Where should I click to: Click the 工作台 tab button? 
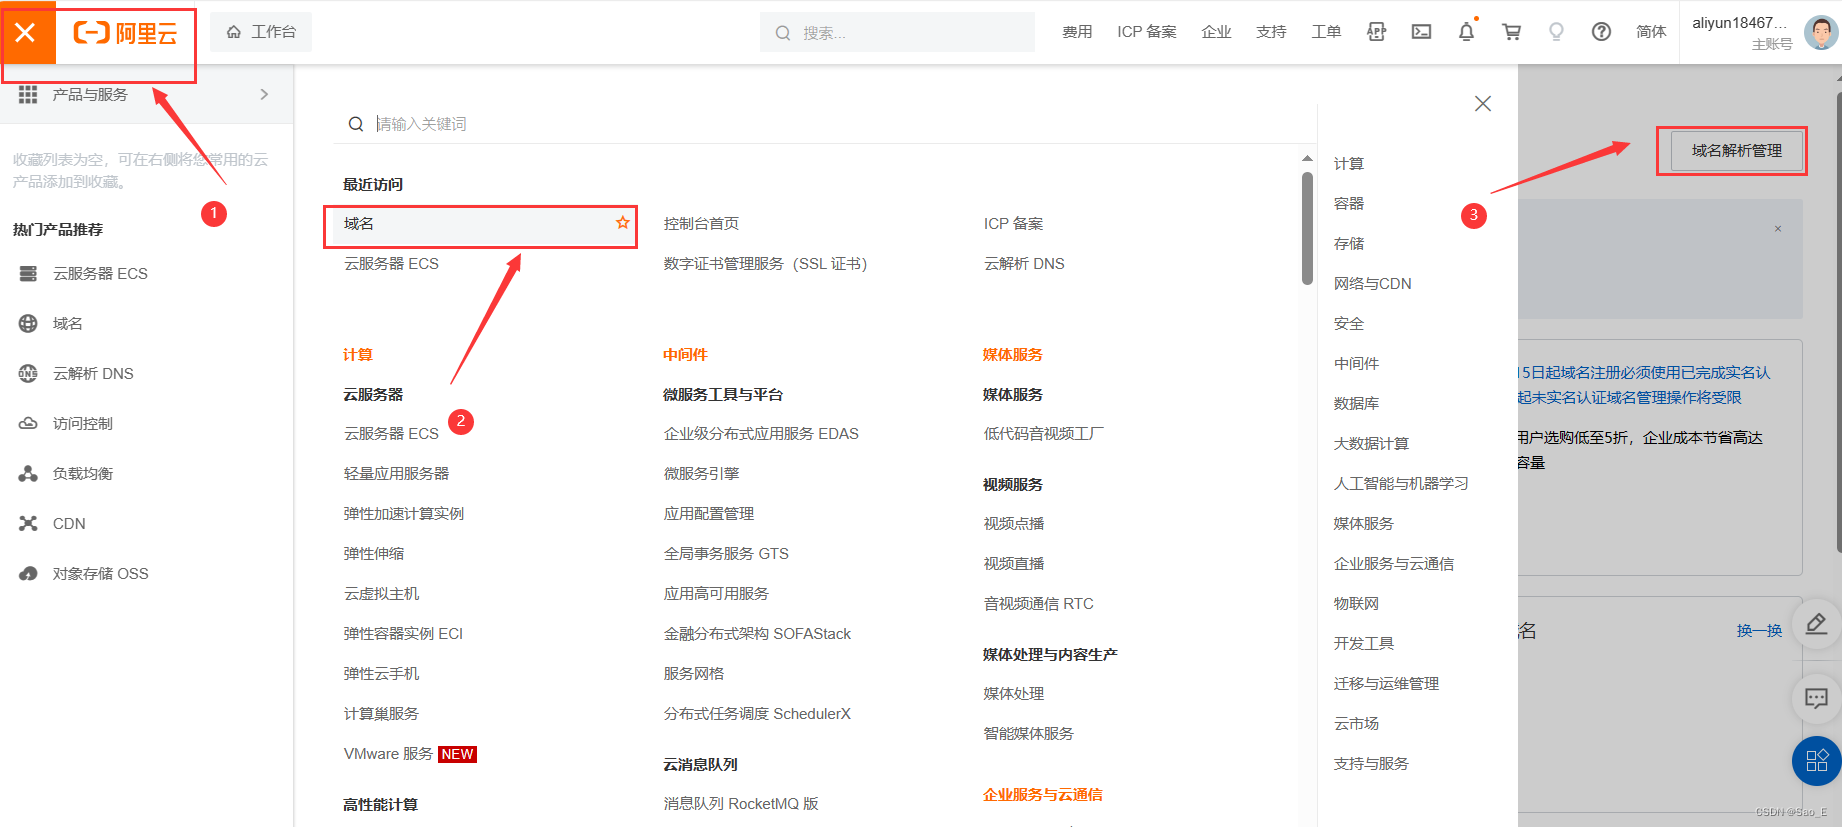261,32
